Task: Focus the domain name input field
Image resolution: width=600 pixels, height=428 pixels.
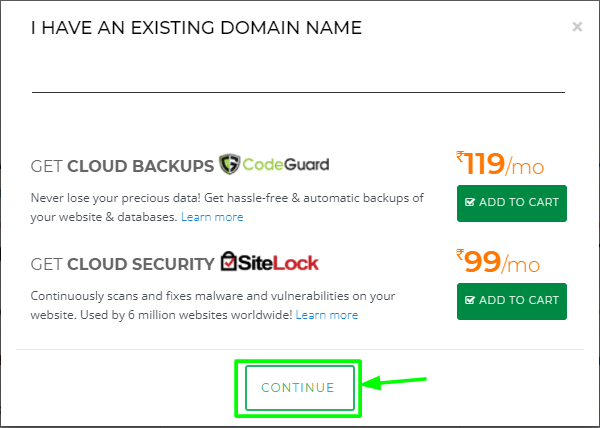Action: pos(298,75)
